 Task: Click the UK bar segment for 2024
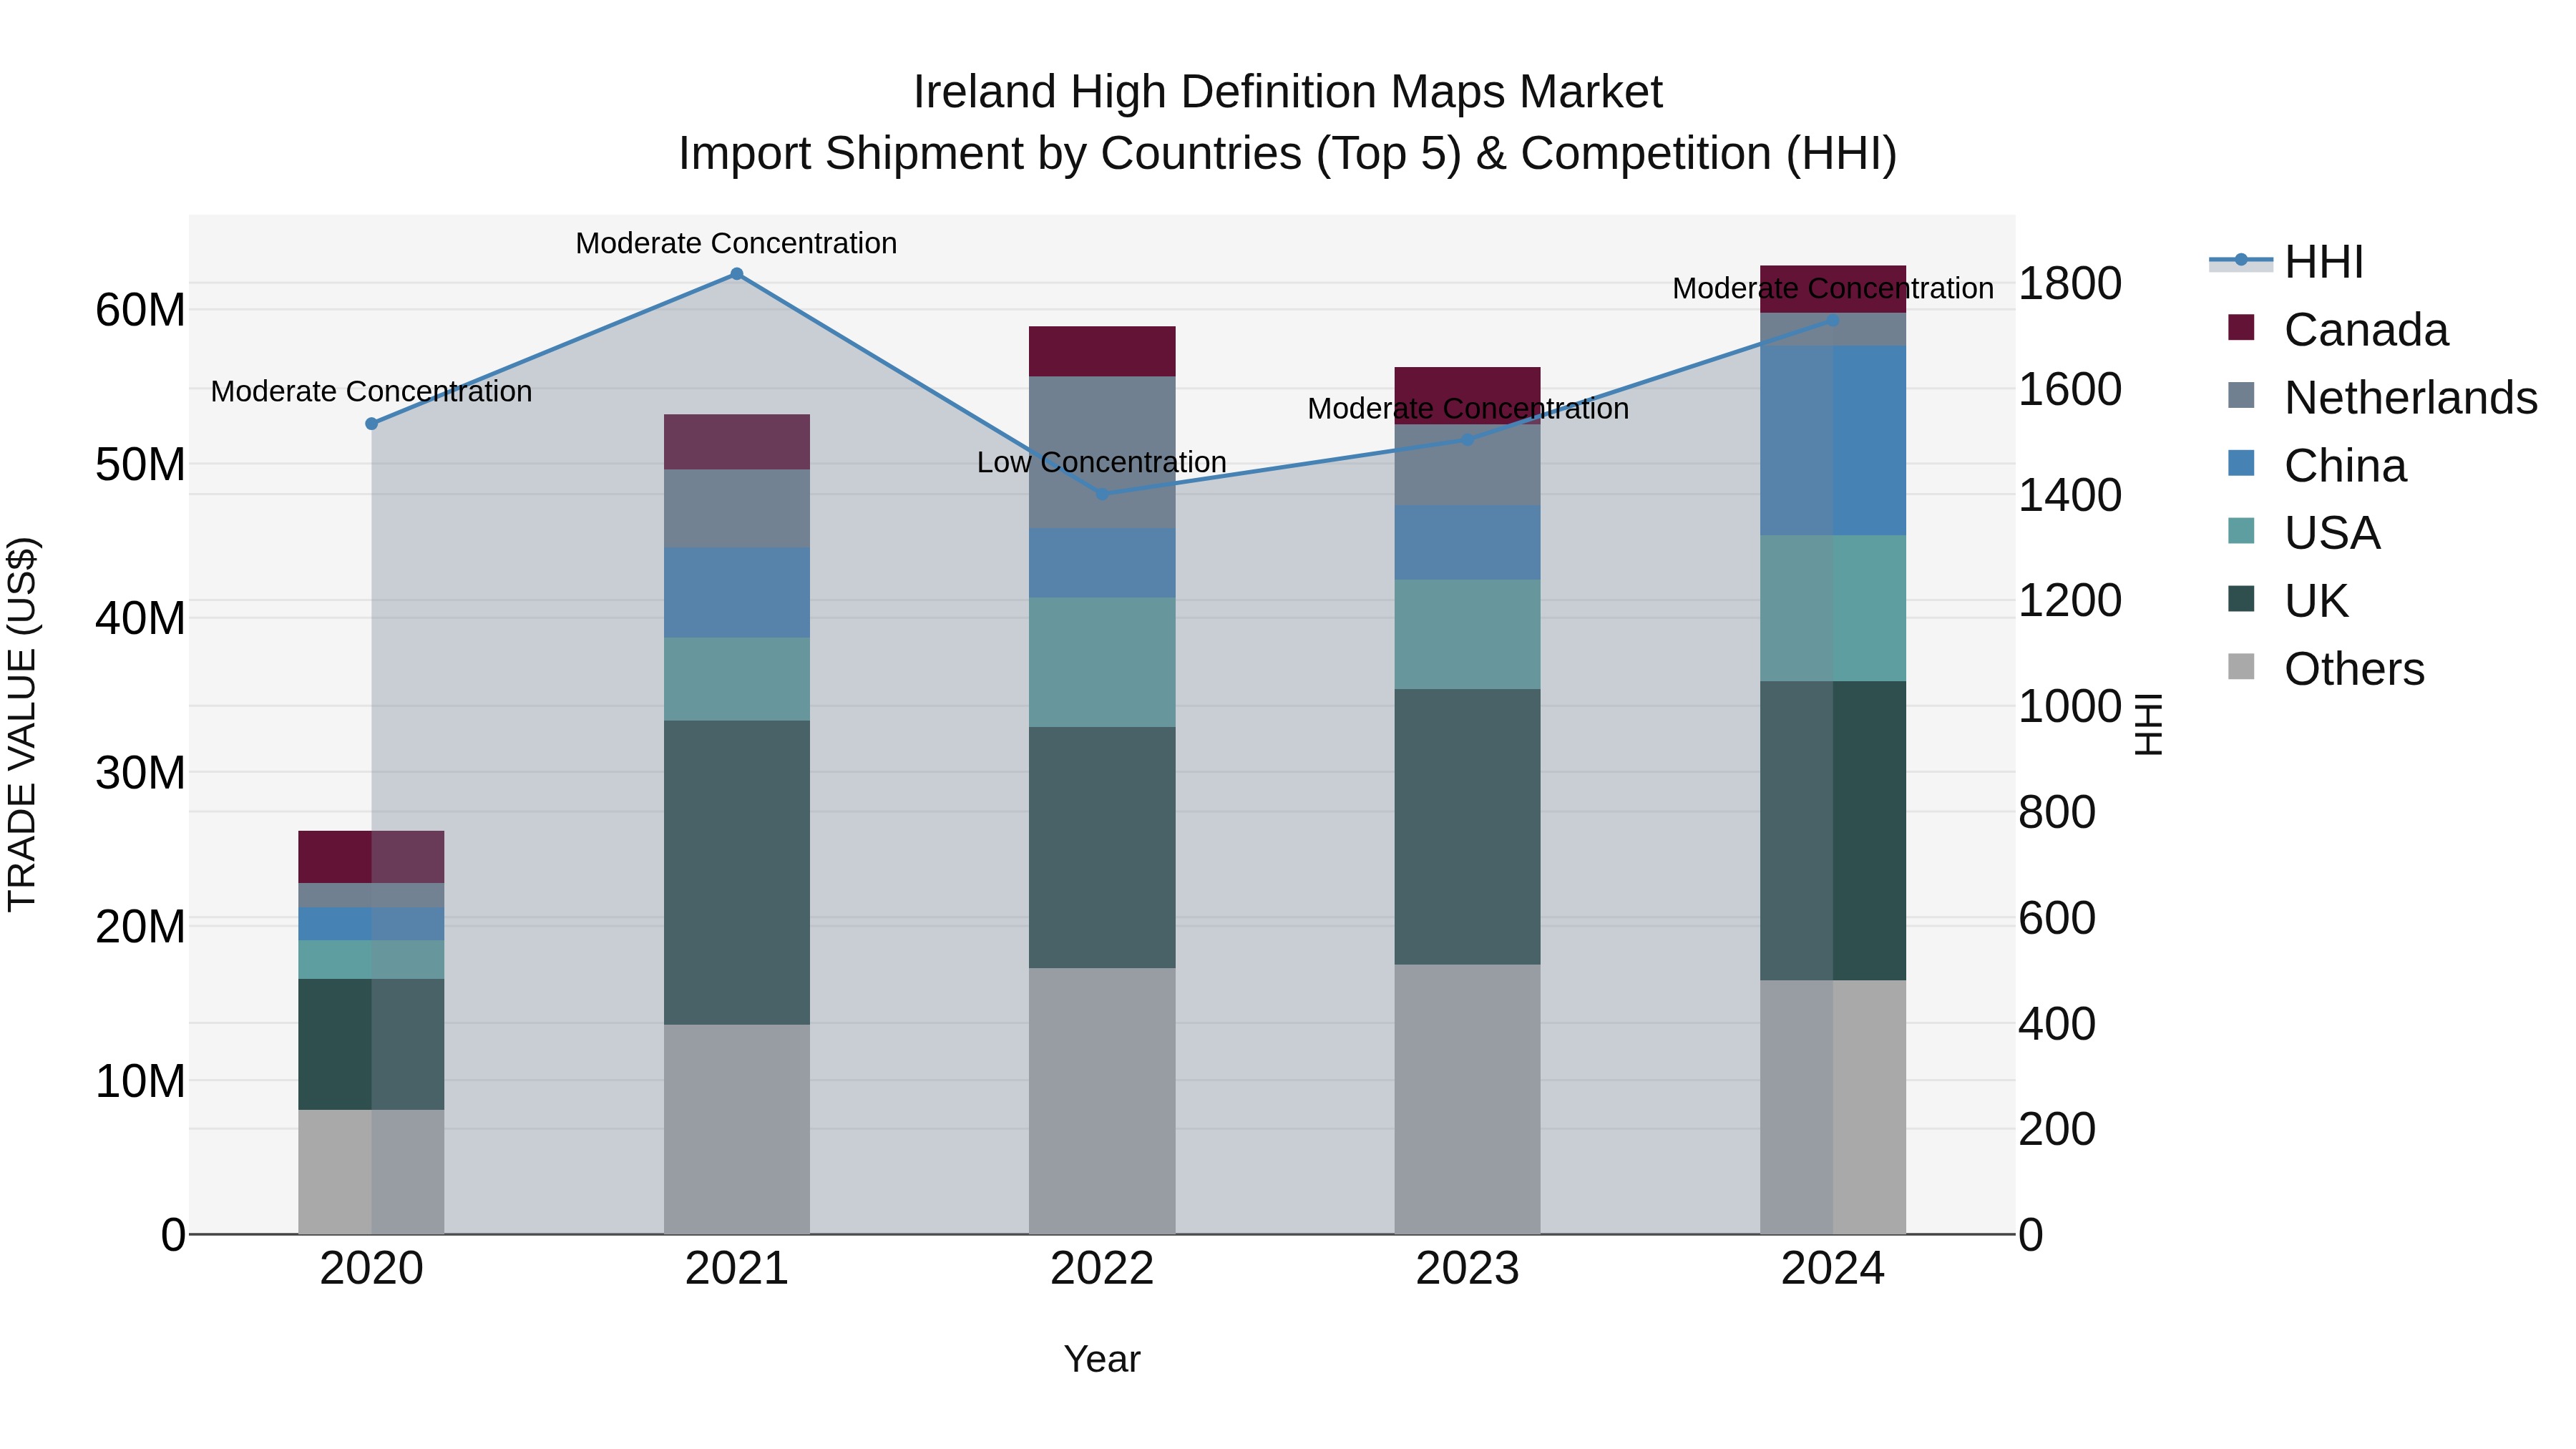pyautogui.click(x=1833, y=831)
